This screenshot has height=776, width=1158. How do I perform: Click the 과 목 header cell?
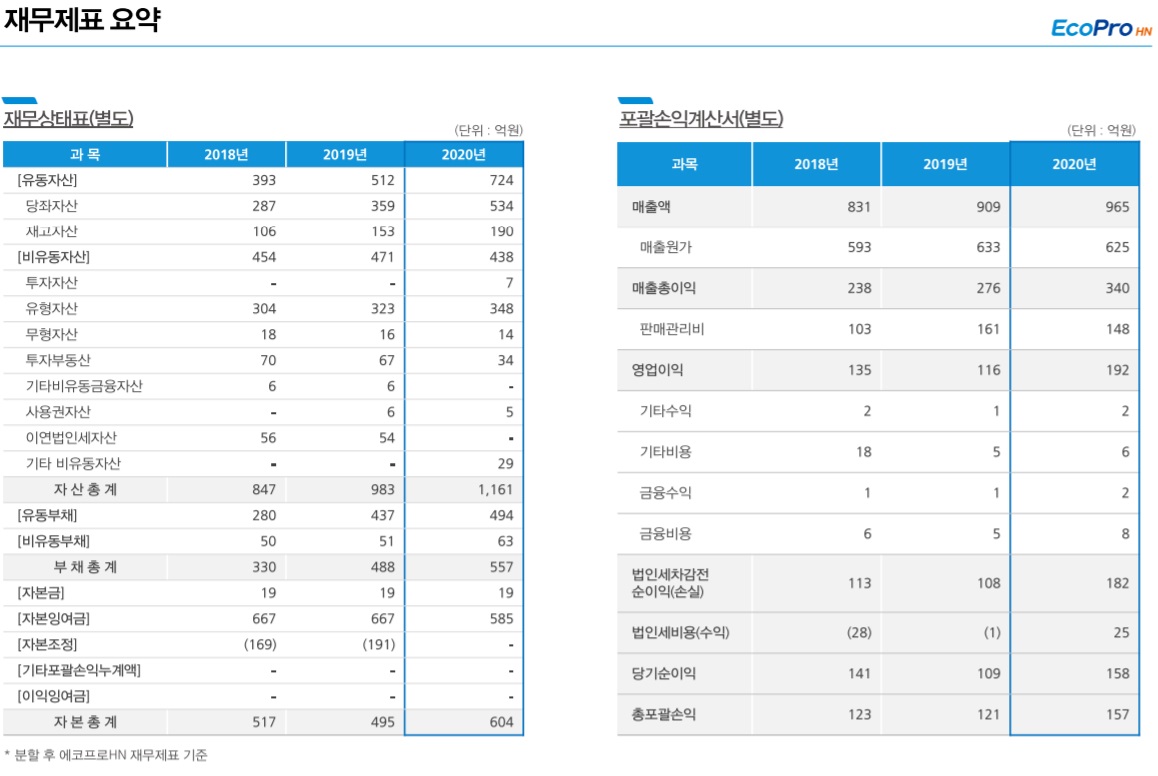coord(85,154)
